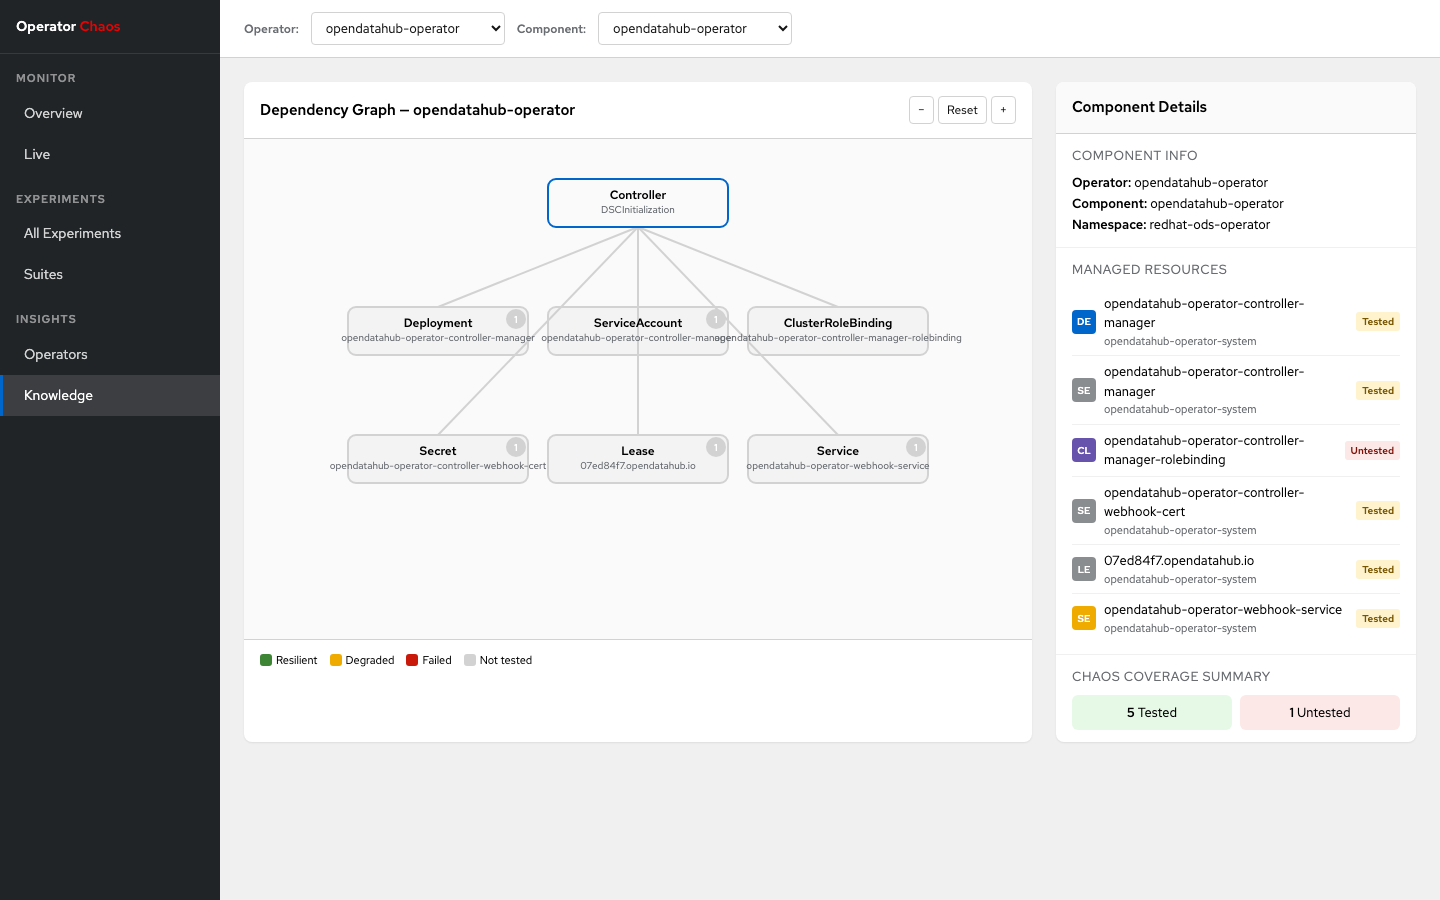The image size is (1440, 900).
Task: Click the 1 Untested coverage summary box
Action: pyautogui.click(x=1319, y=712)
